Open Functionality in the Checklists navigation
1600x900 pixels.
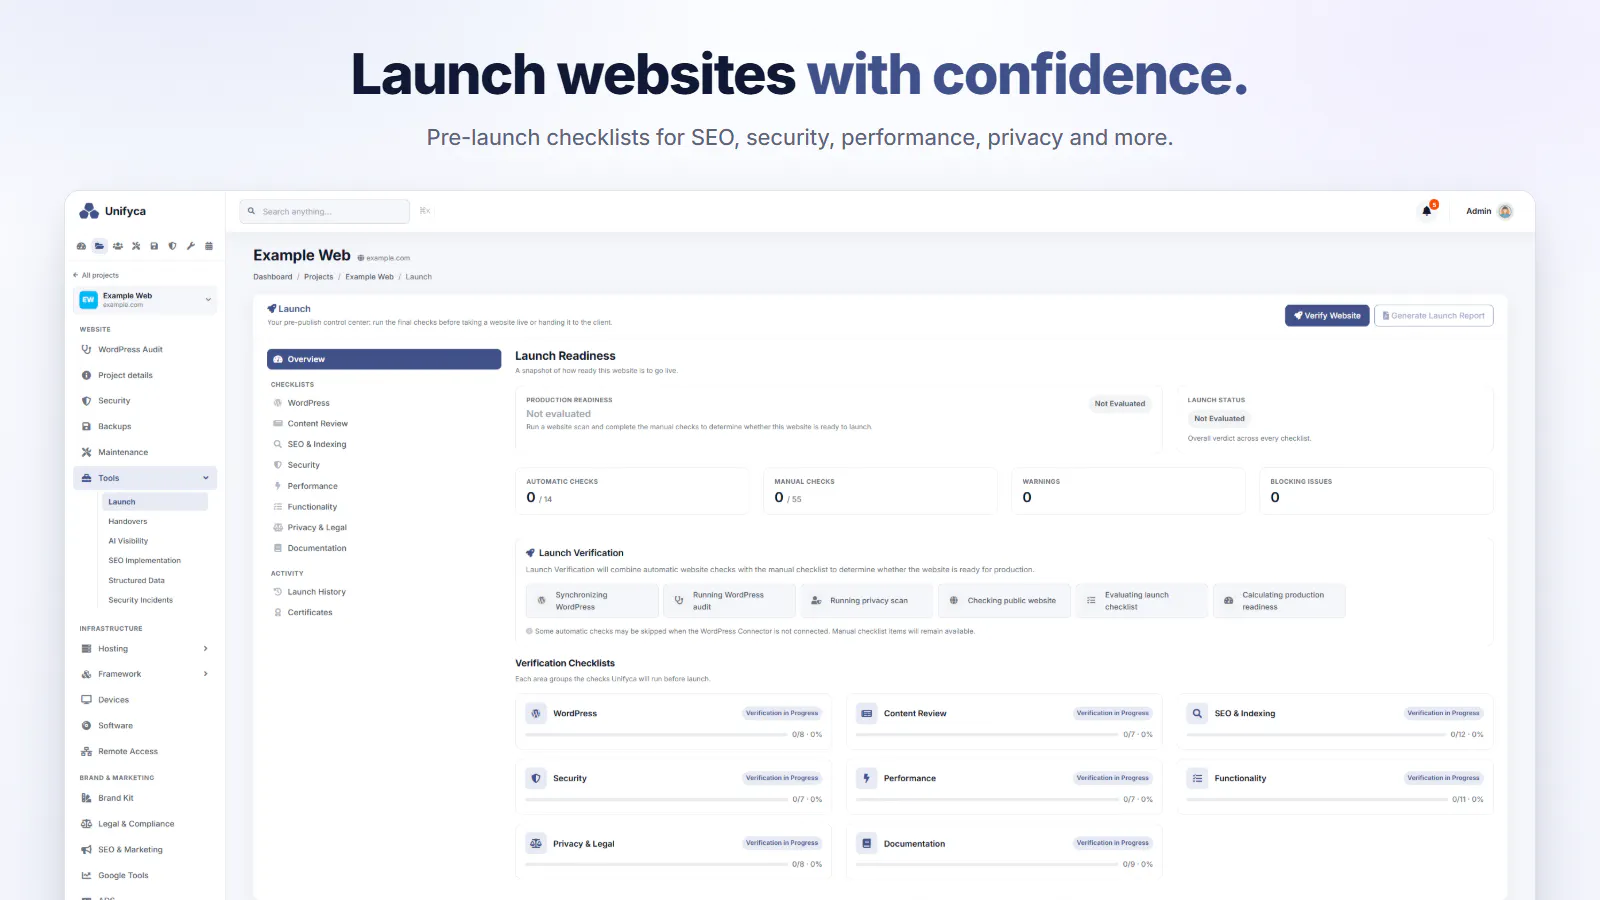point(312,507)
